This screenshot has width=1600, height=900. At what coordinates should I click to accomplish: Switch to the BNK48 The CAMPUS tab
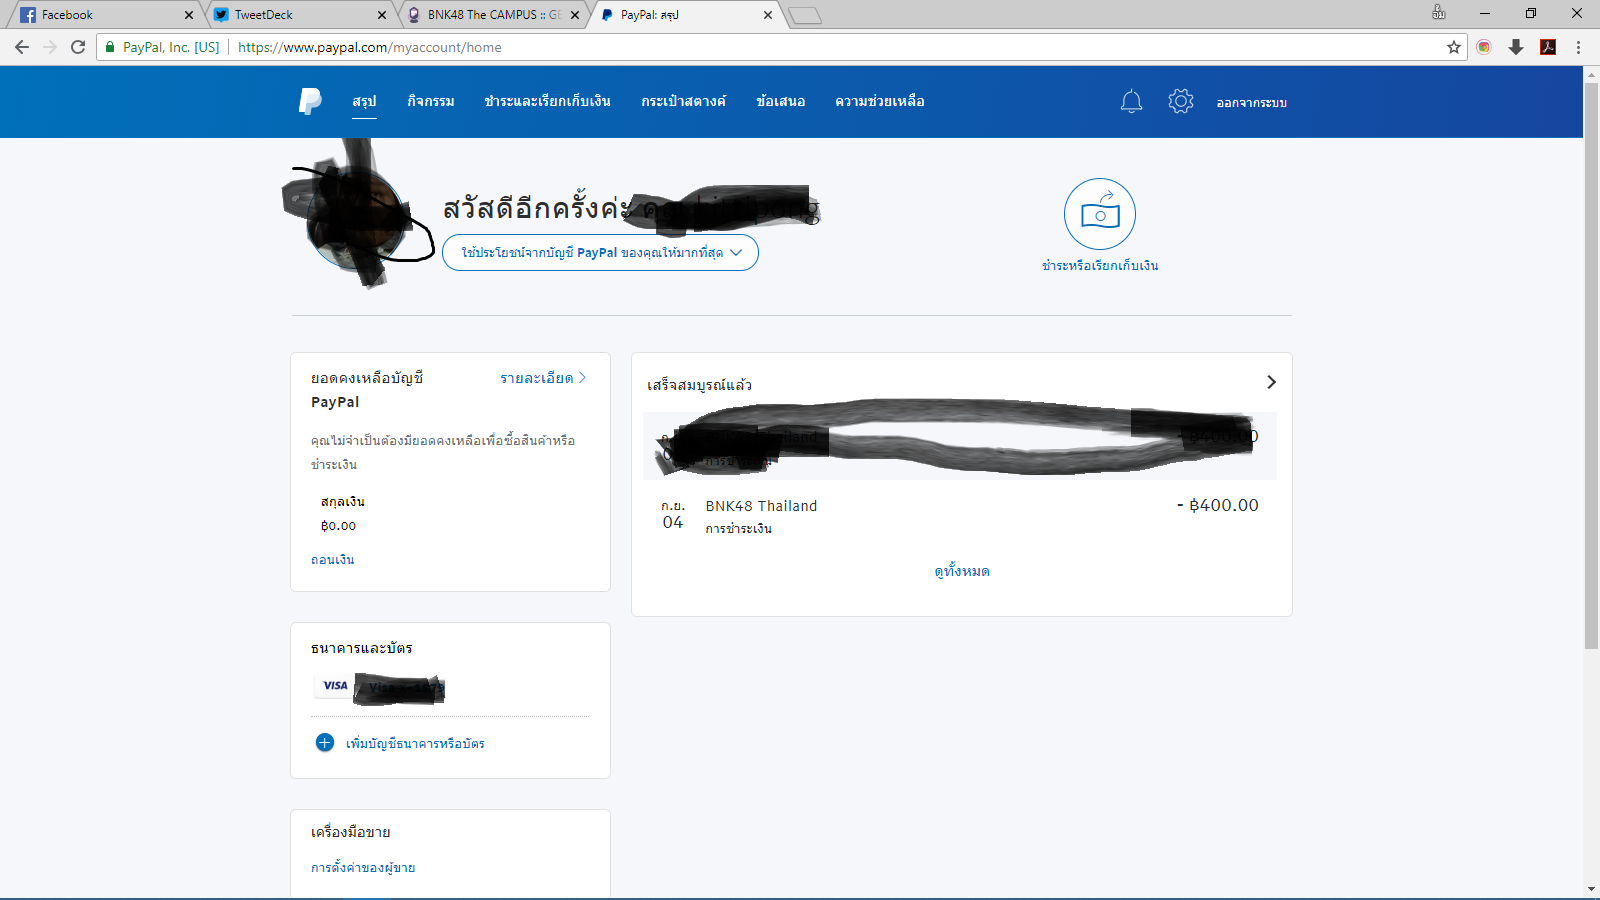click(490, 15)
